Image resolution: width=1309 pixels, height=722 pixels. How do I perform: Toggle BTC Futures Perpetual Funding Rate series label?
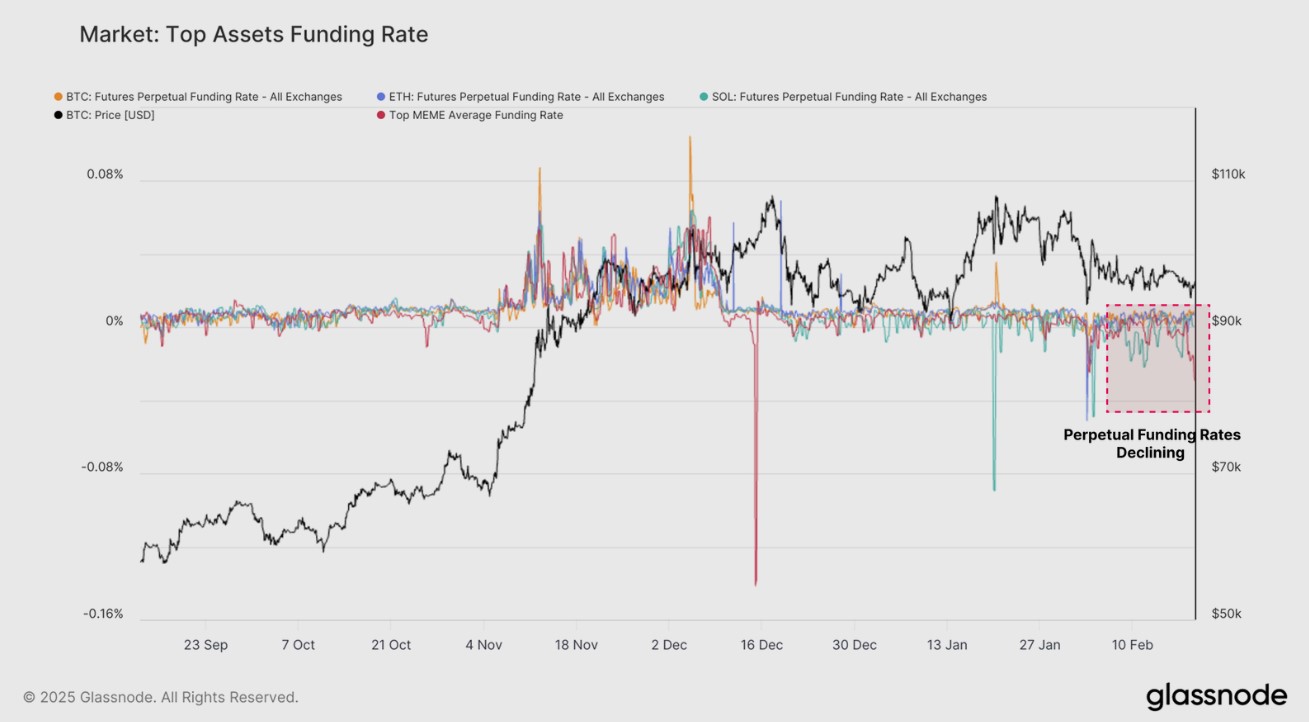coord(204,97)
